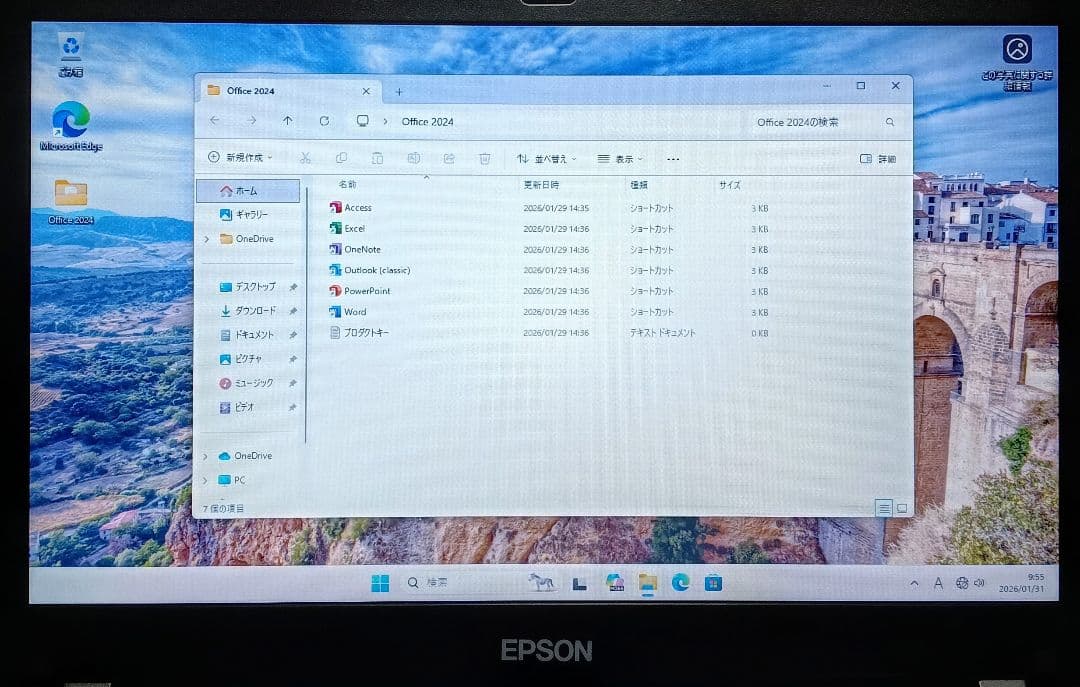Click the Cut icon in the toolbar
This screenshot has width=1080, height=687.
(305, 157)
